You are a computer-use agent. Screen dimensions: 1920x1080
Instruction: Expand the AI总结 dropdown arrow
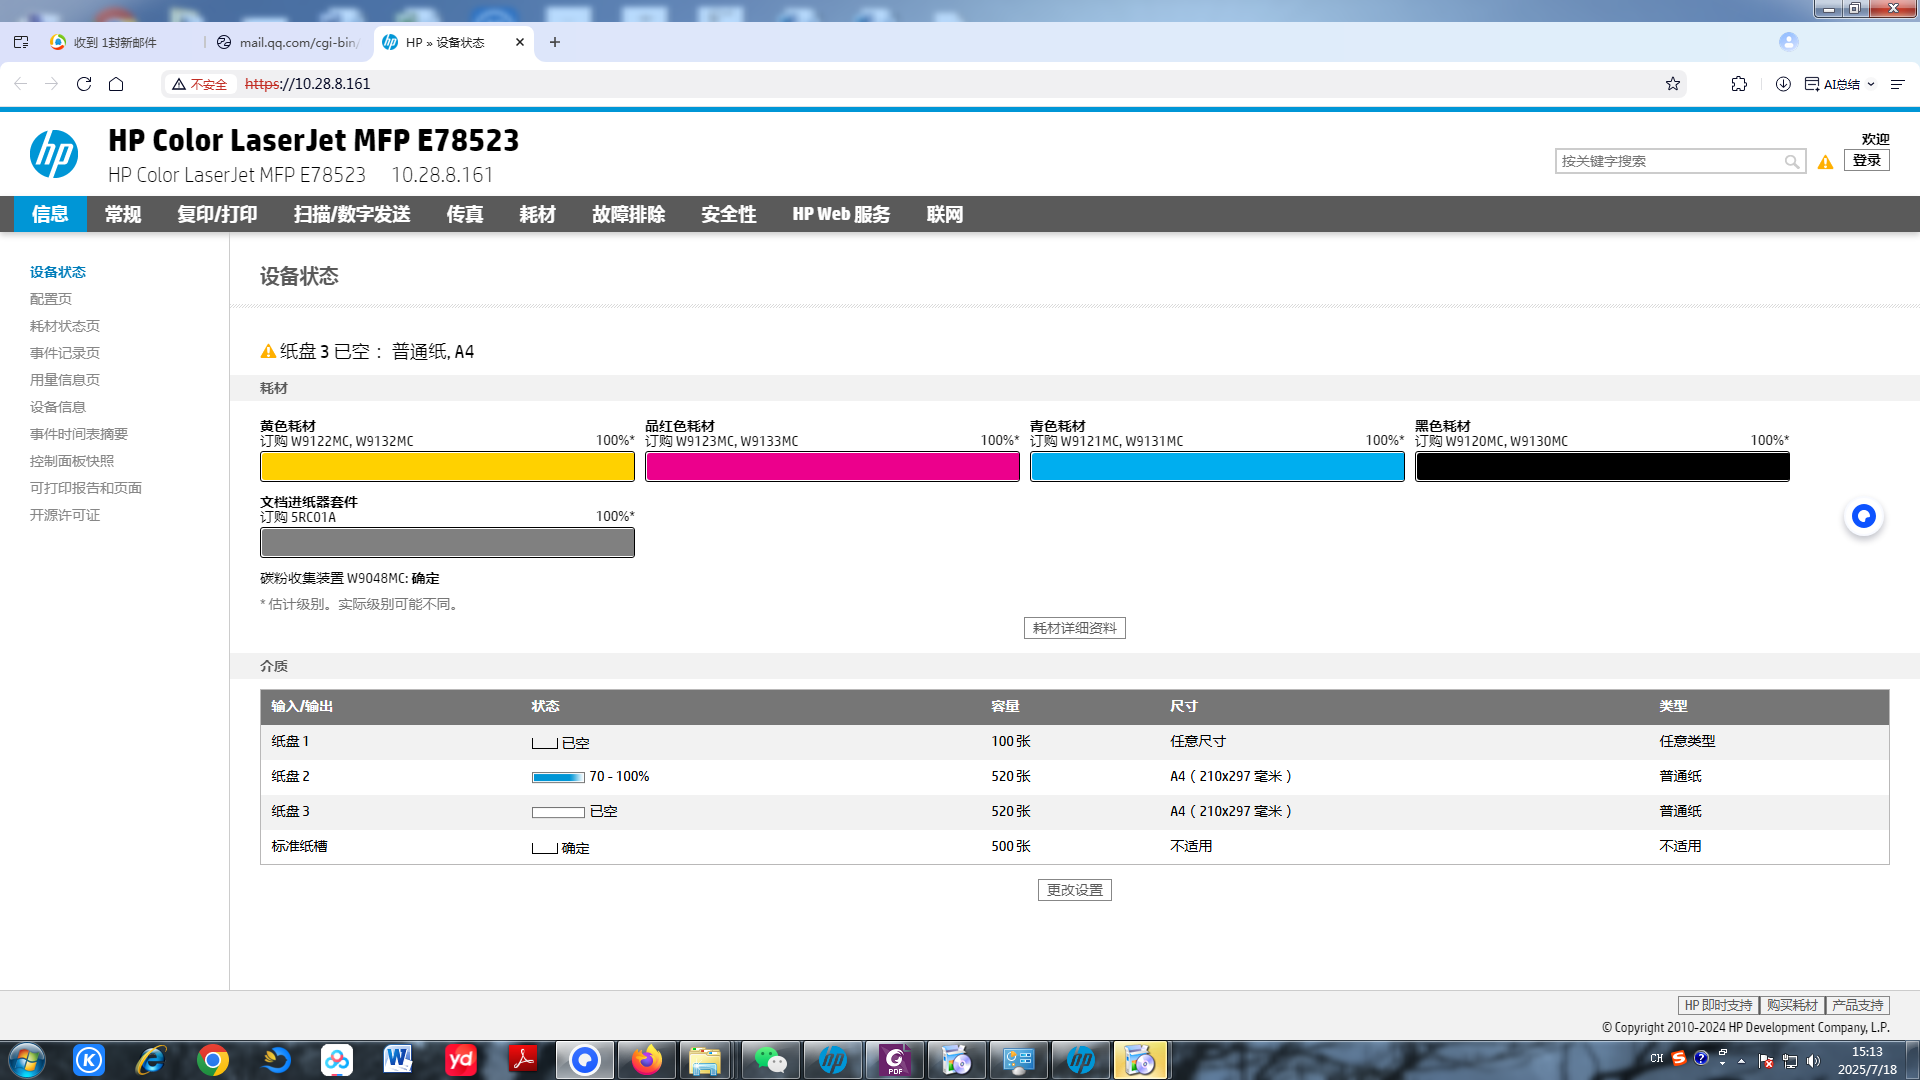pos(1871,84)
